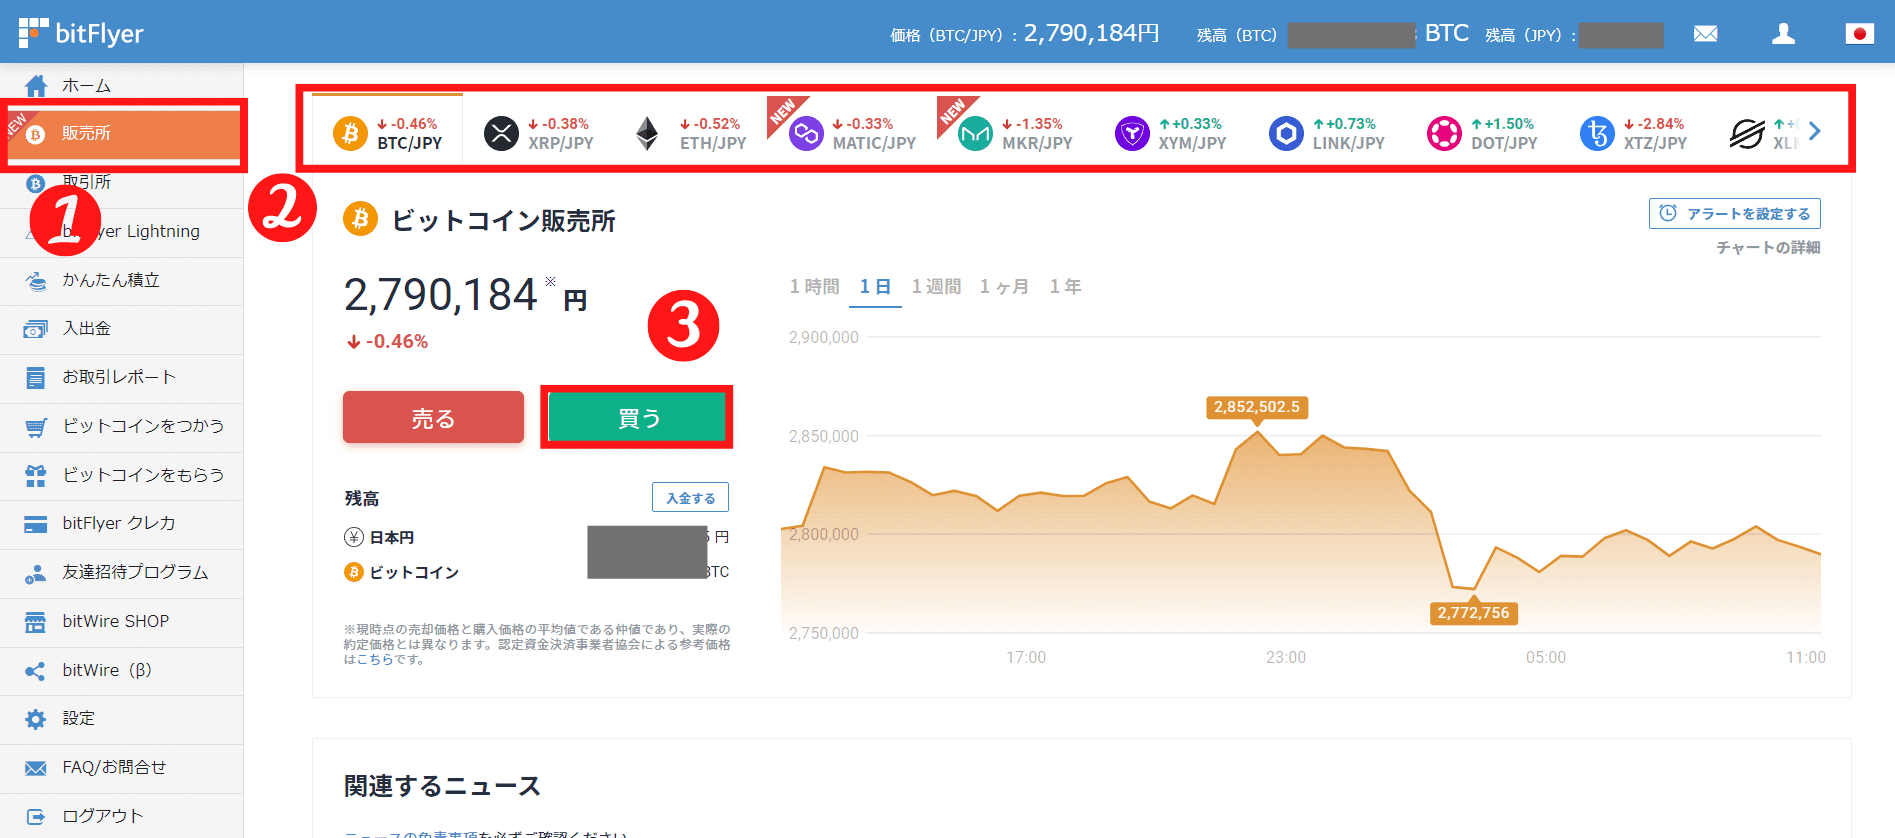This screenshot has width=1895, height=838.
Task: Select 販売所 in the sidebar
Action: coord(121,134)
